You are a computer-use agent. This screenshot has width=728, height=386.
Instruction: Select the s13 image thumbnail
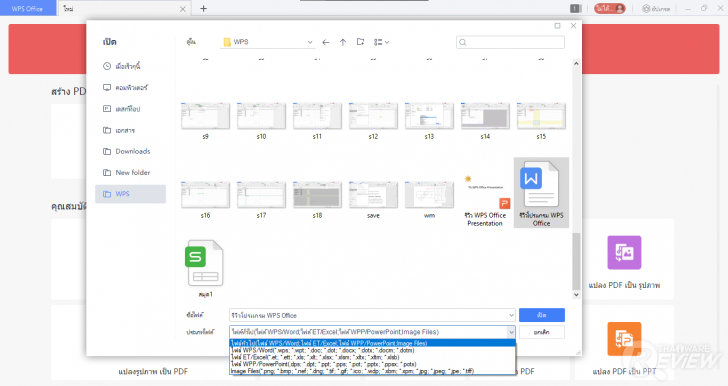(x=429, y=116)
